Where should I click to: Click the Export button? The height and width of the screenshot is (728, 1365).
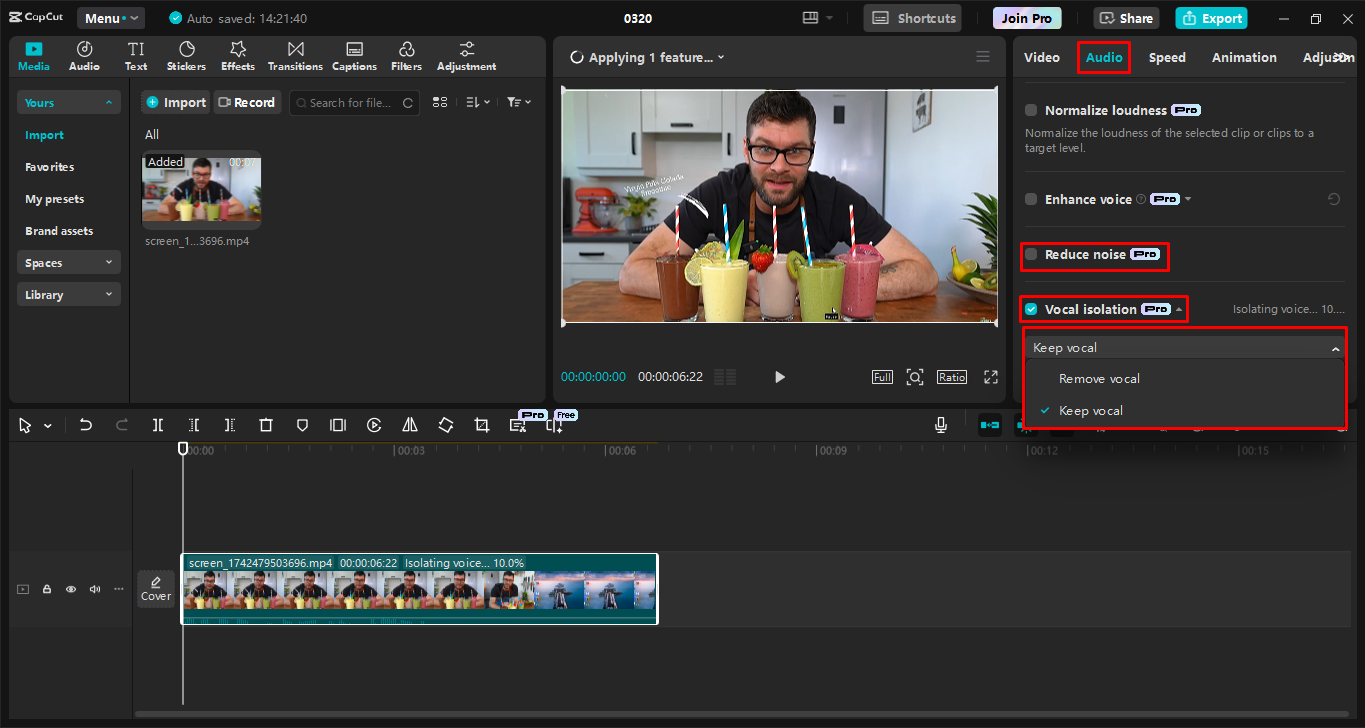click(1210, 17)
